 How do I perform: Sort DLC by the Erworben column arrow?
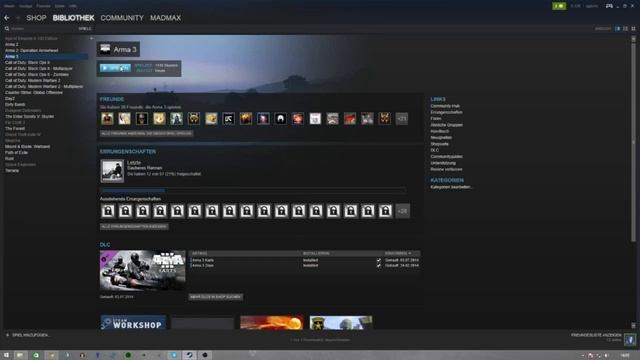click(x=410, y=253)
